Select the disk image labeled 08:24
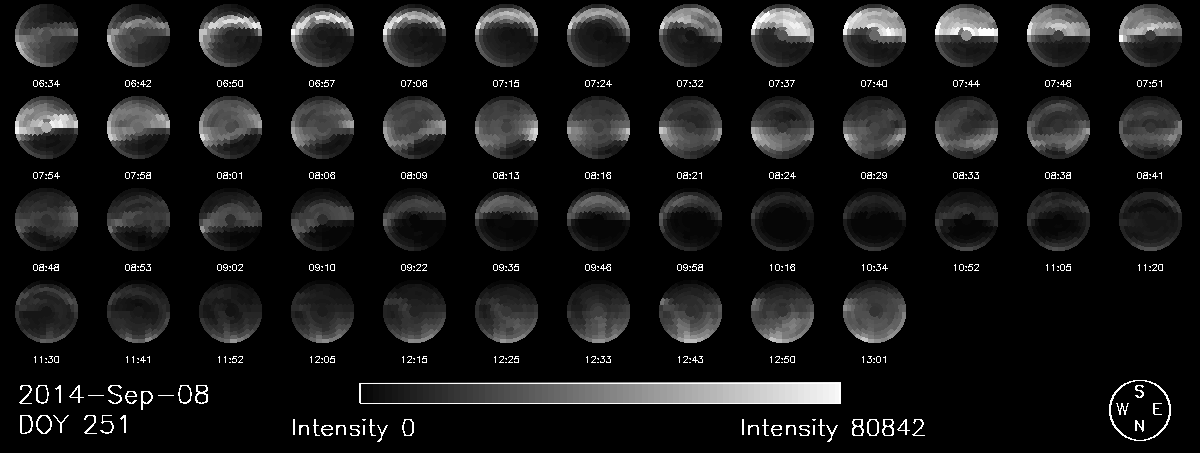The width and height of the screenshot is (1200, 453). 782,129
